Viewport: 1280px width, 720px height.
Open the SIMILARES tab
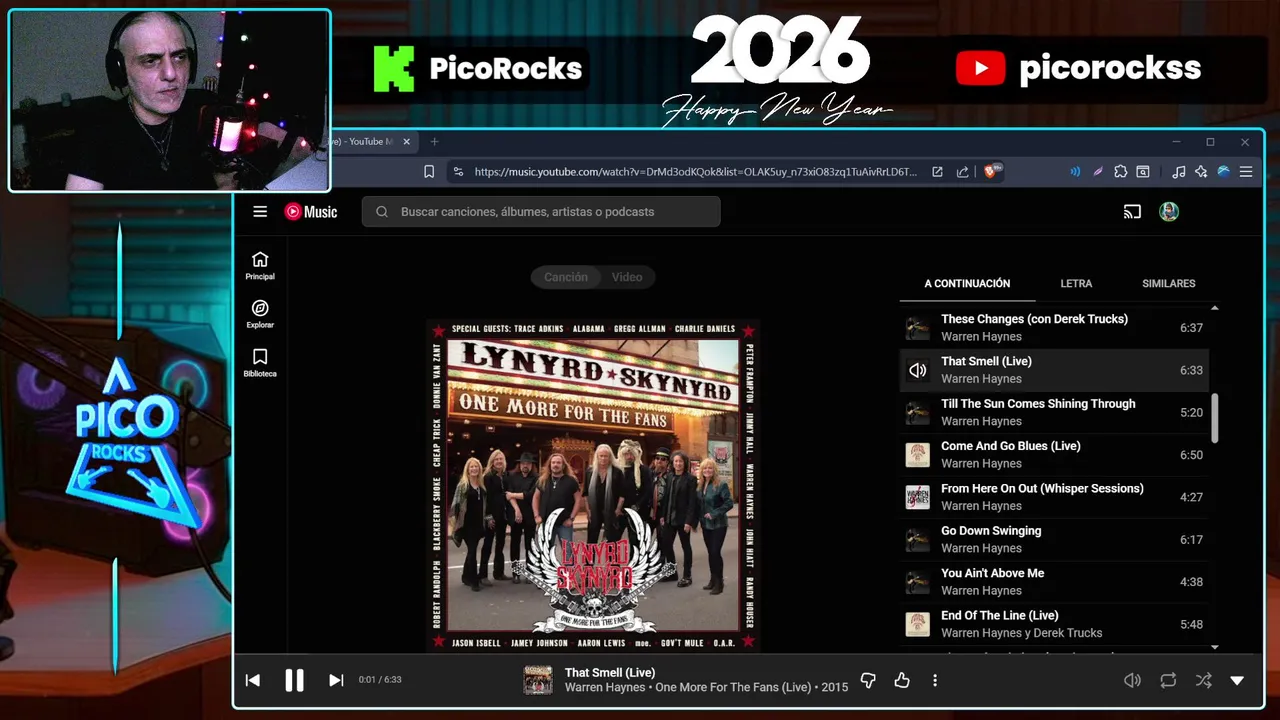[x=1169, y=284]
